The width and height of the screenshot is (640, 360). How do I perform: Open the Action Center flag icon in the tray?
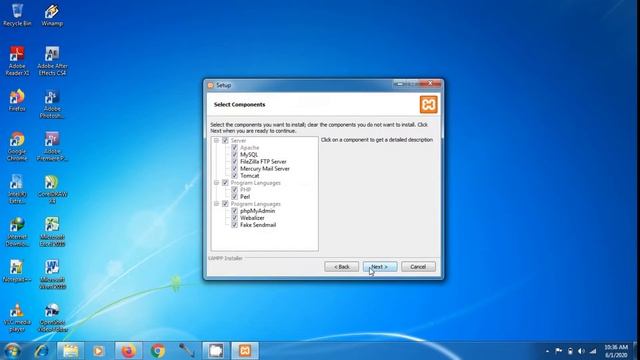click(558, 351)
